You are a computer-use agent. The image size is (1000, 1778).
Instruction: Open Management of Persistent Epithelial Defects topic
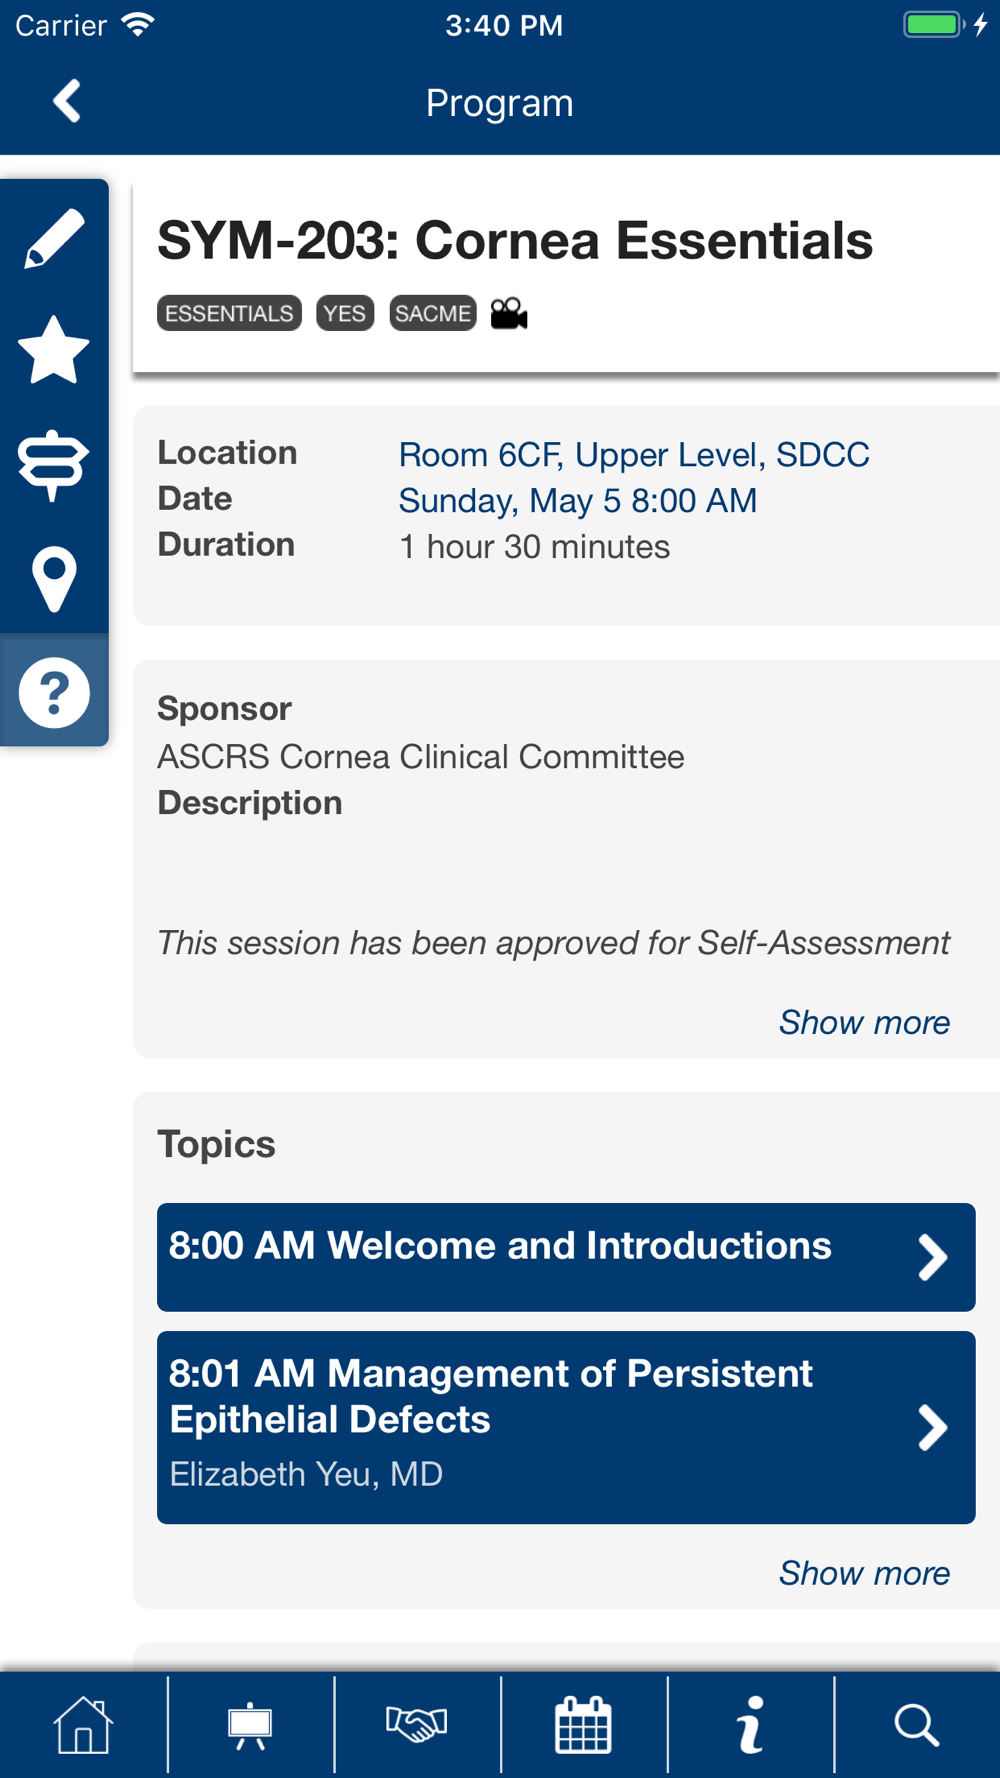point(566,1427)
